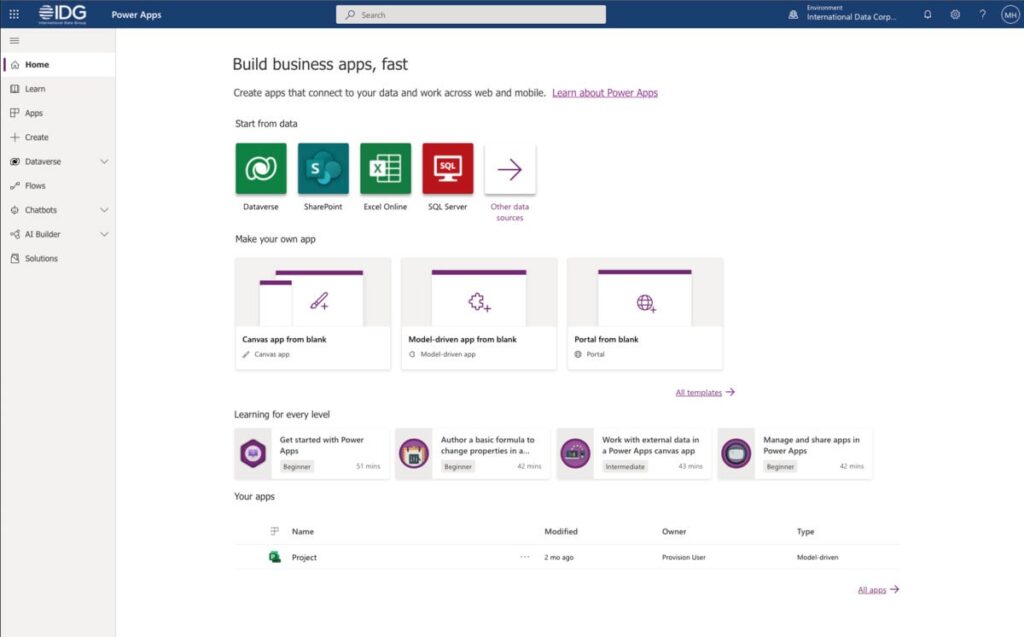
Task: Open Chatbots in the sidebar
Action: point(41,210)
